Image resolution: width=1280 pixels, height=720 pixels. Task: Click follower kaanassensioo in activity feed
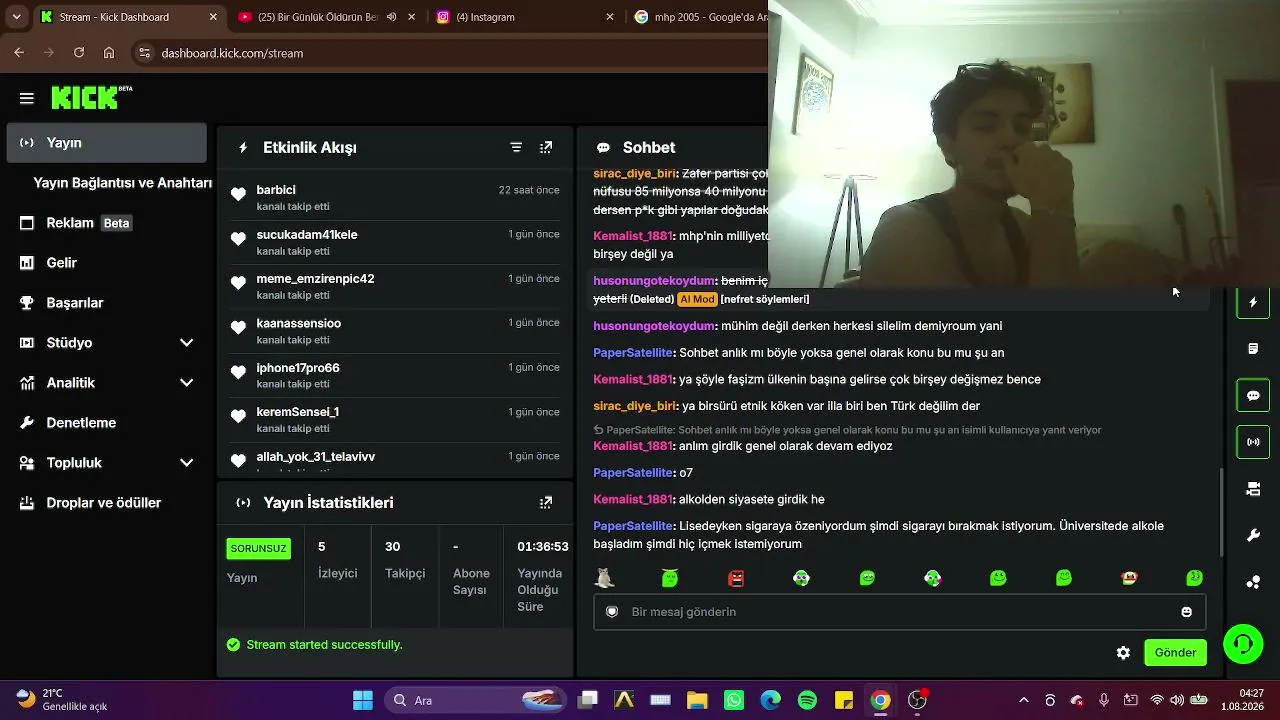[299, 324]
